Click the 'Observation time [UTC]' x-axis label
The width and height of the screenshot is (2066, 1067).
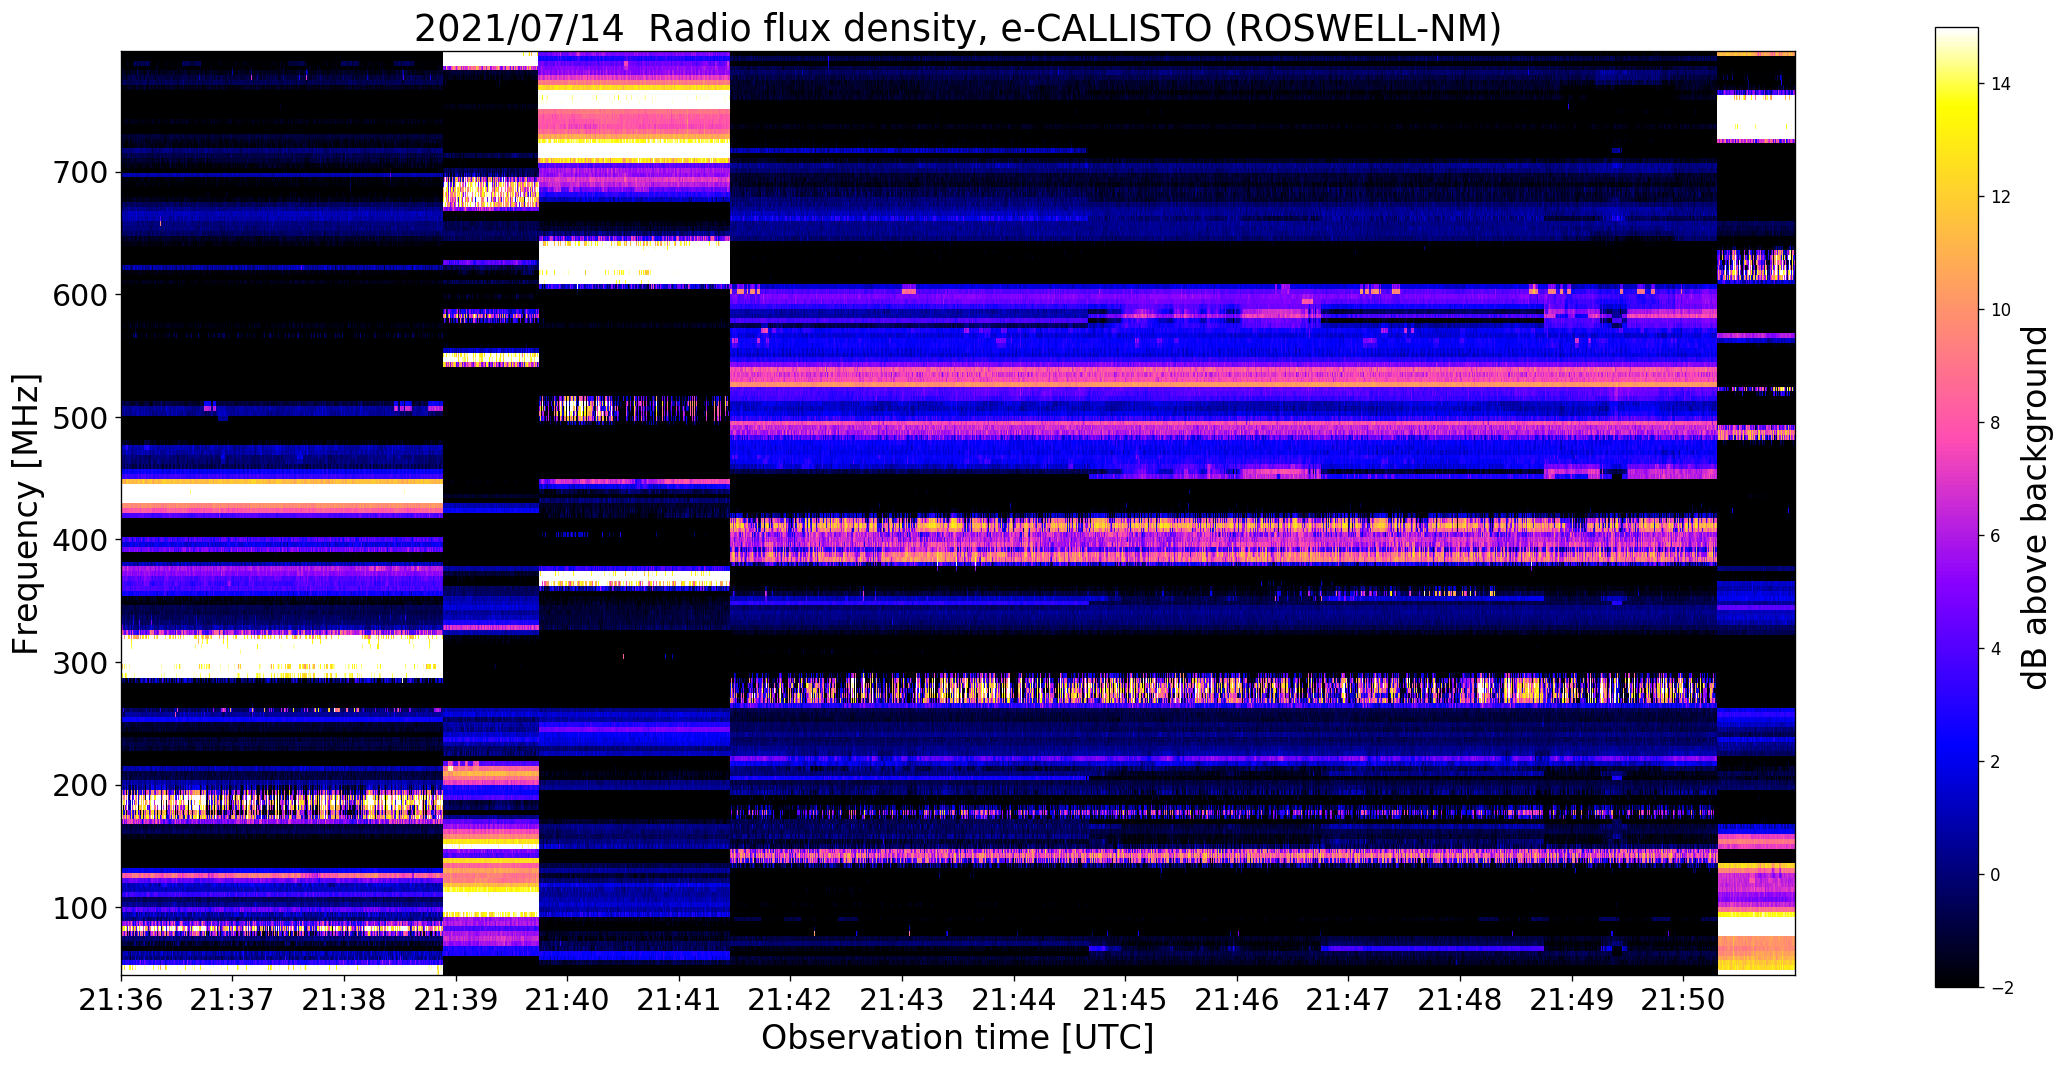coord(957,1038)
